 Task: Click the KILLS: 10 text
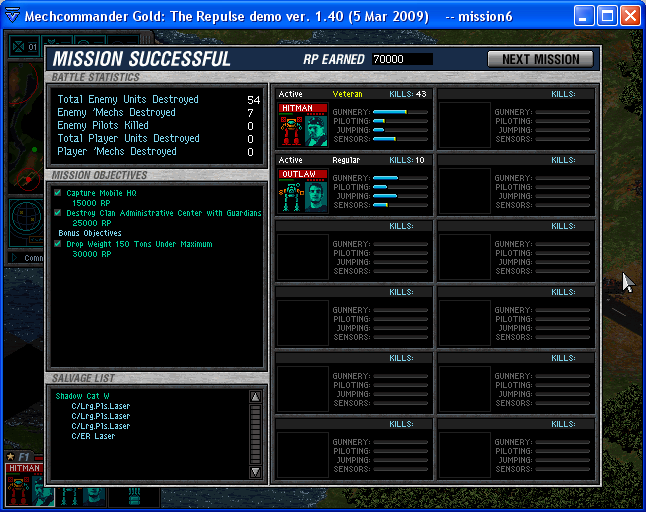[407, 160]
